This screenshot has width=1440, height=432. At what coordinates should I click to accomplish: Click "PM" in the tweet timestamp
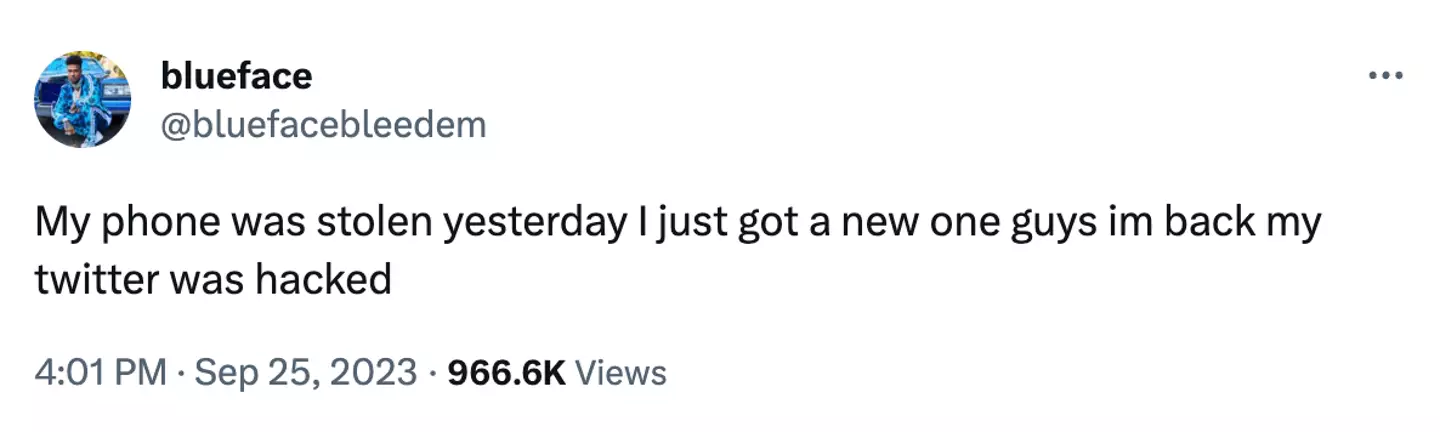coord(142,373)
